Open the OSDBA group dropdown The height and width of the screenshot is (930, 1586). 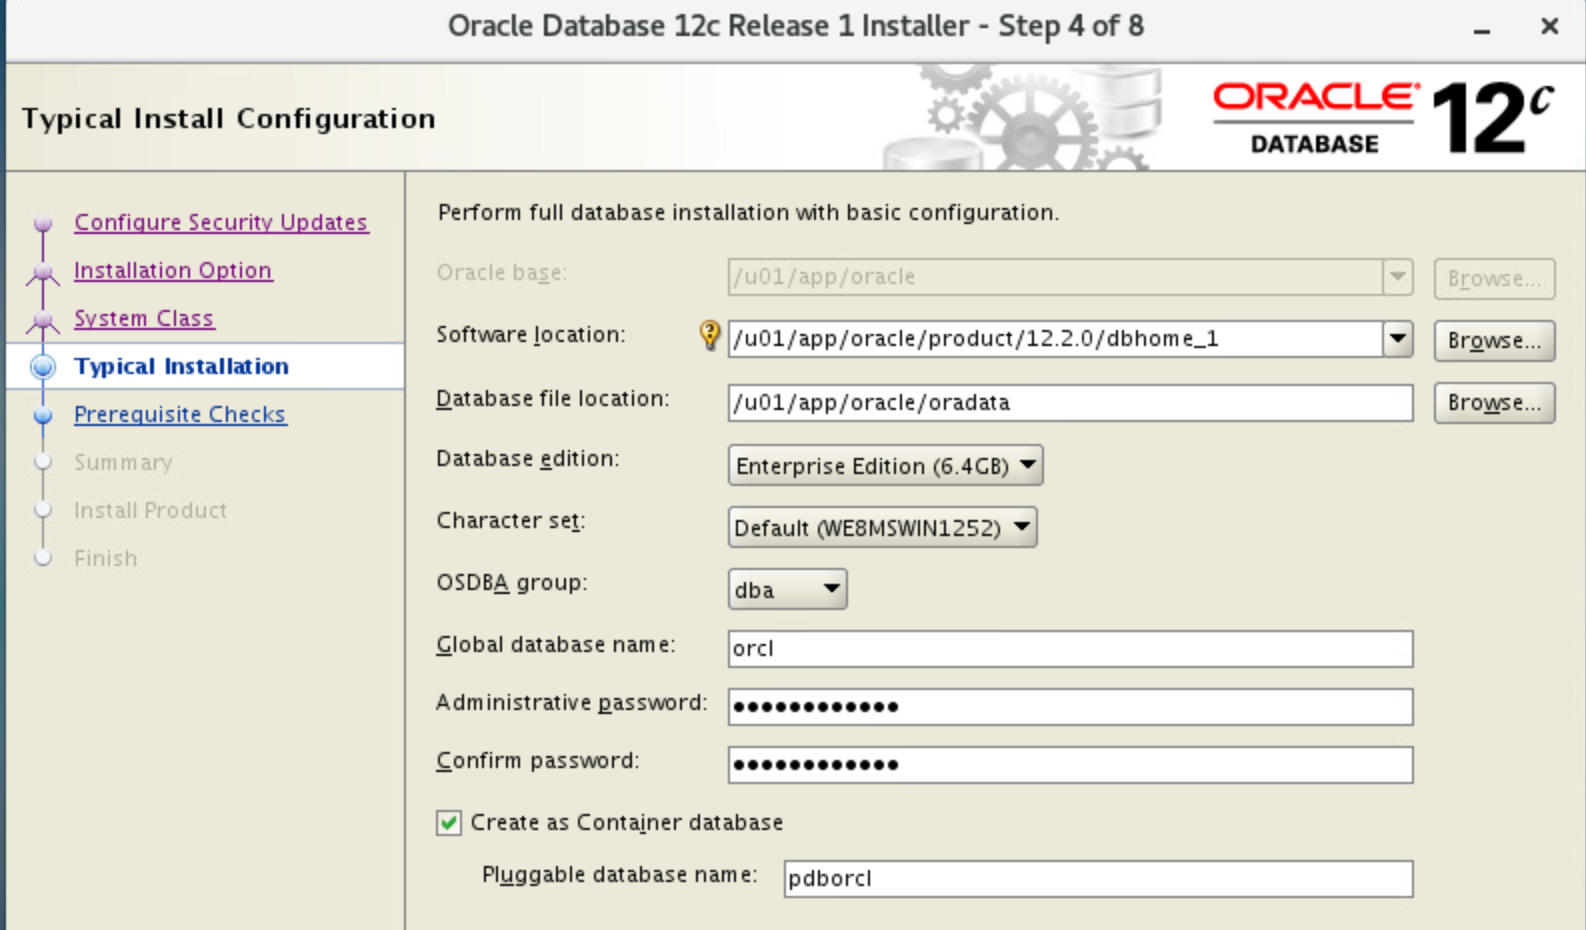coord(787,590)
